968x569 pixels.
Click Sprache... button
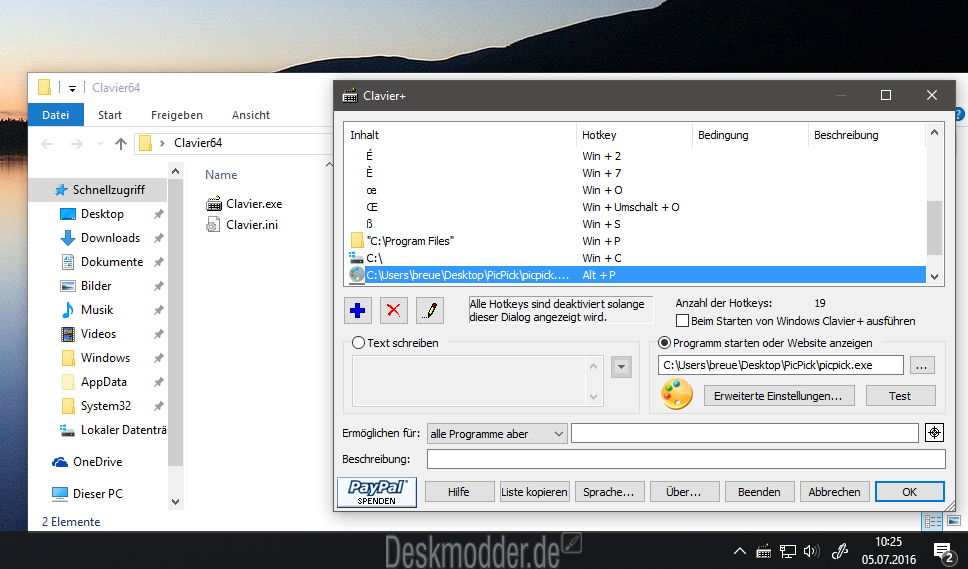click(x=609, y=492)
